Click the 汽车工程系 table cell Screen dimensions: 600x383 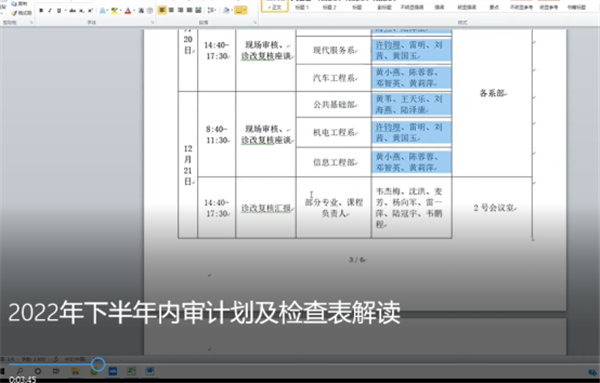334,78
